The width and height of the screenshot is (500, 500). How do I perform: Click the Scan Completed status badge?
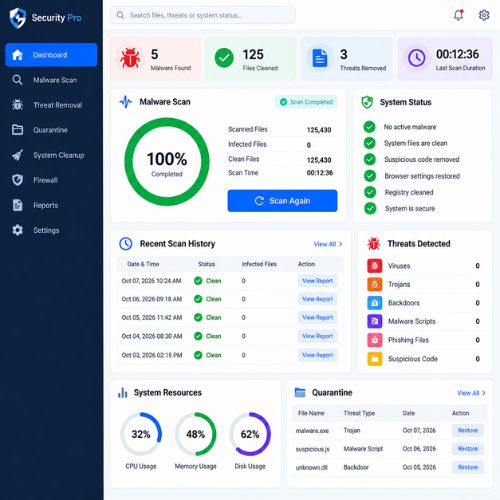pos(306,102)
